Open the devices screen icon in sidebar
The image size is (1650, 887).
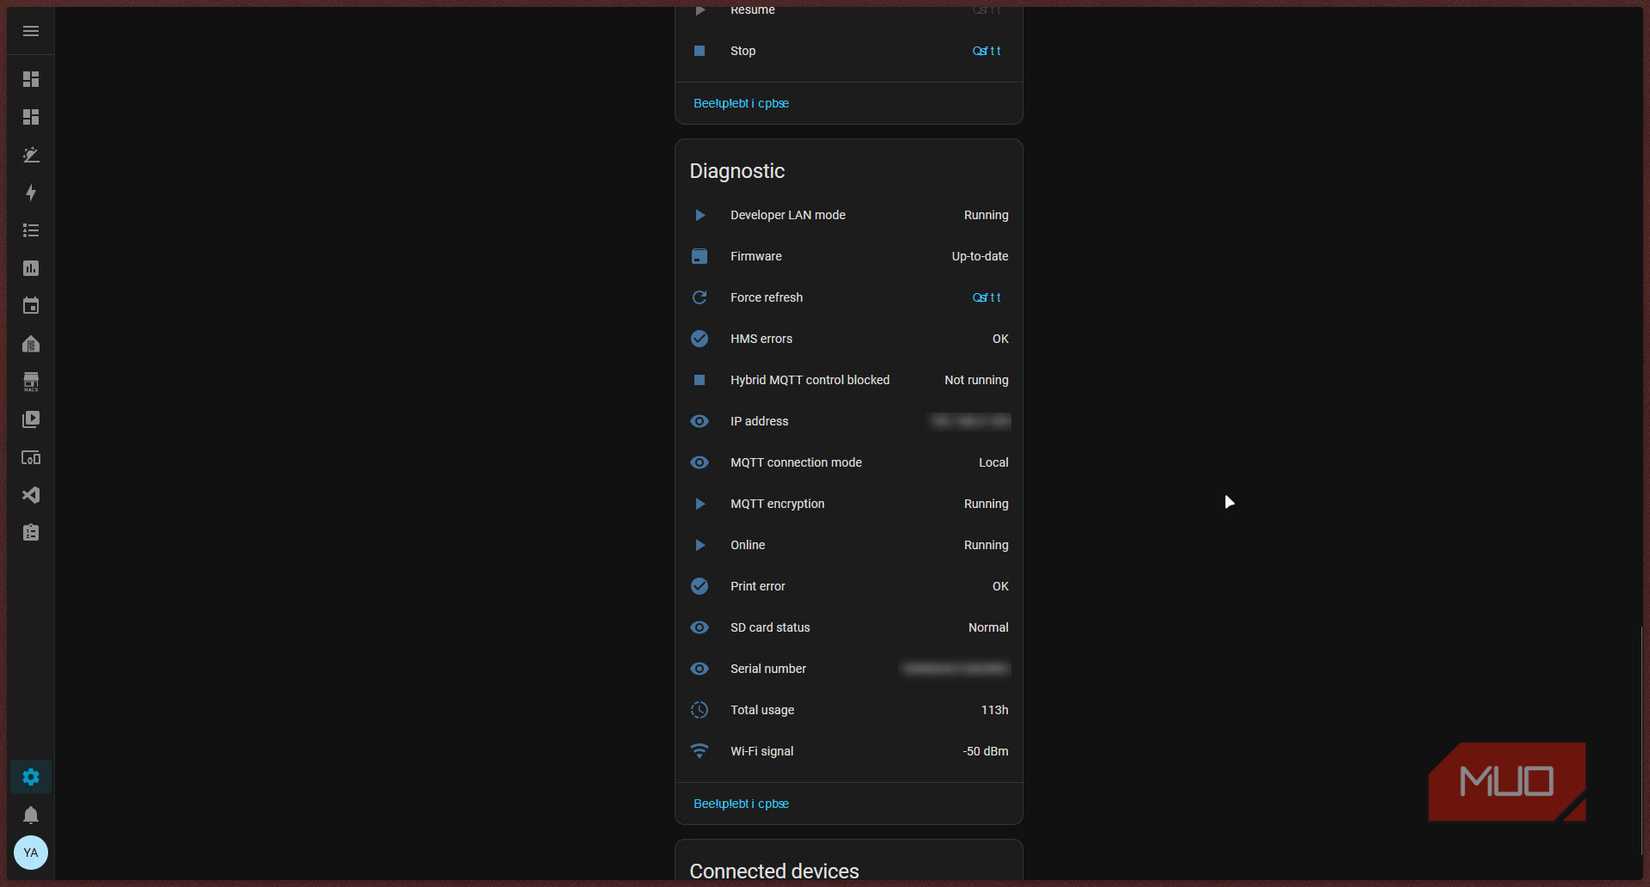(31, 458)
